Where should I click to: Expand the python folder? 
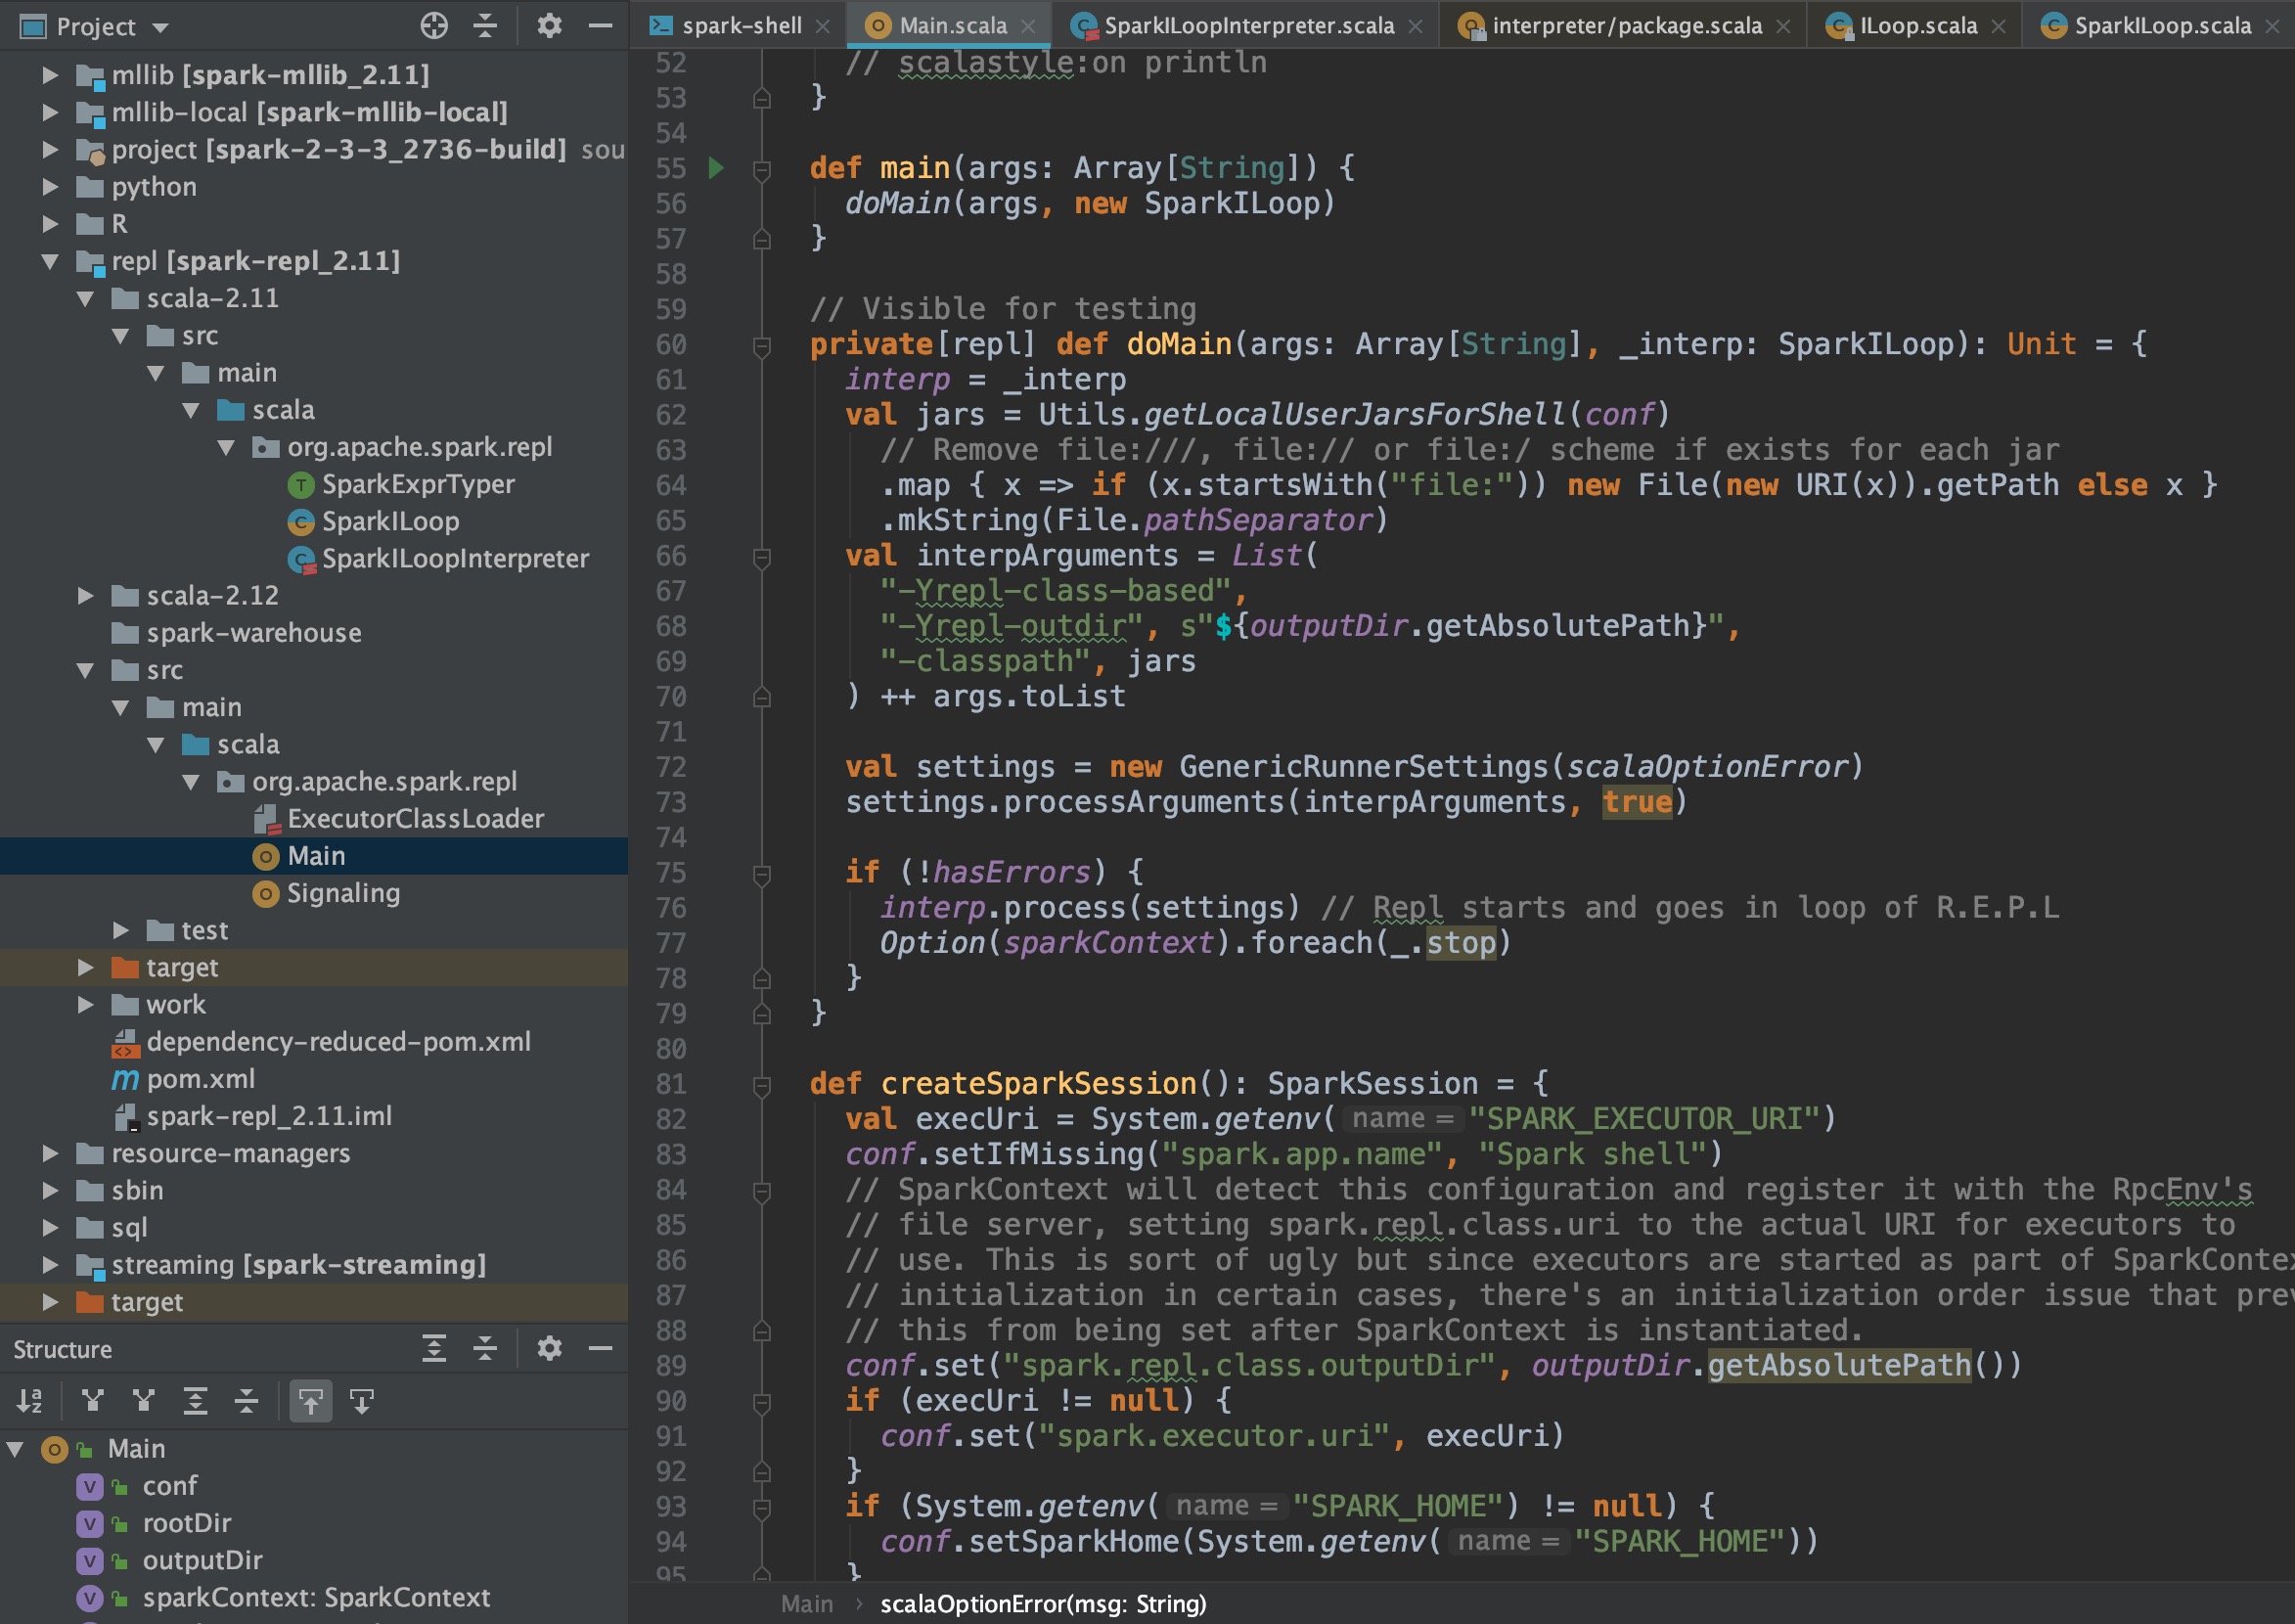50,187
